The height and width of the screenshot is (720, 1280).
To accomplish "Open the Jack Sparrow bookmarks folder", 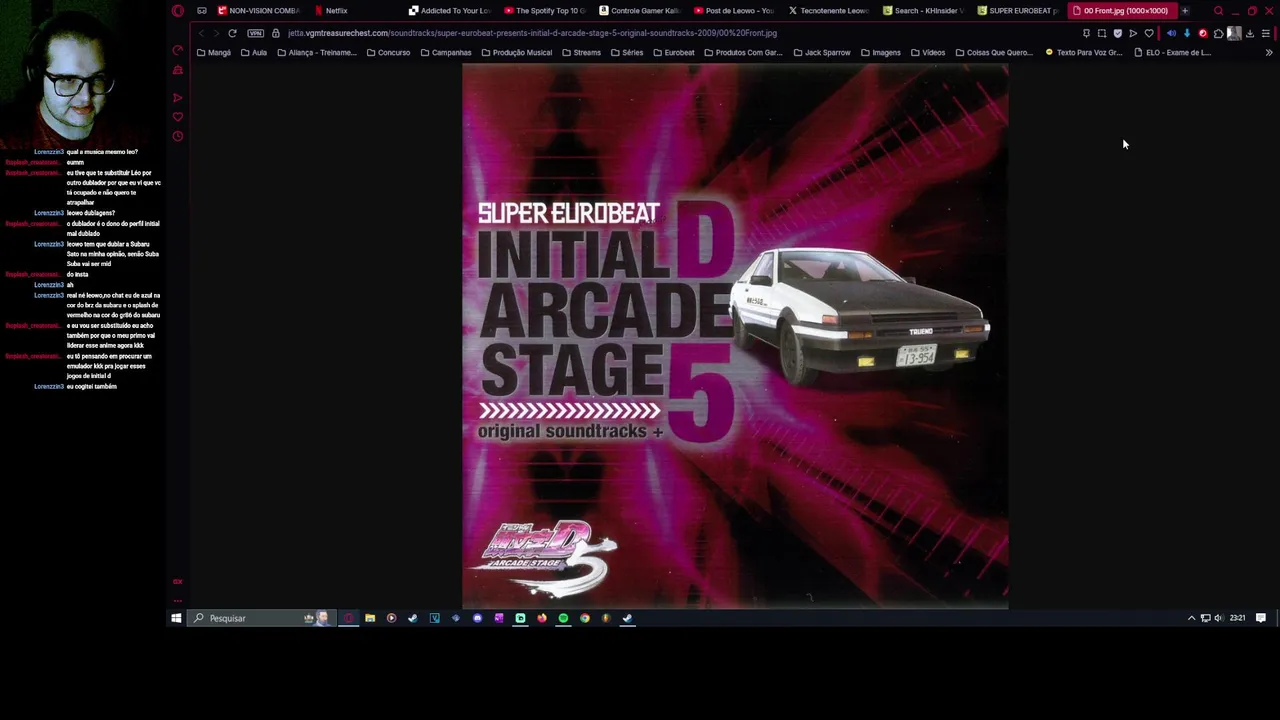I will [822, 53].
